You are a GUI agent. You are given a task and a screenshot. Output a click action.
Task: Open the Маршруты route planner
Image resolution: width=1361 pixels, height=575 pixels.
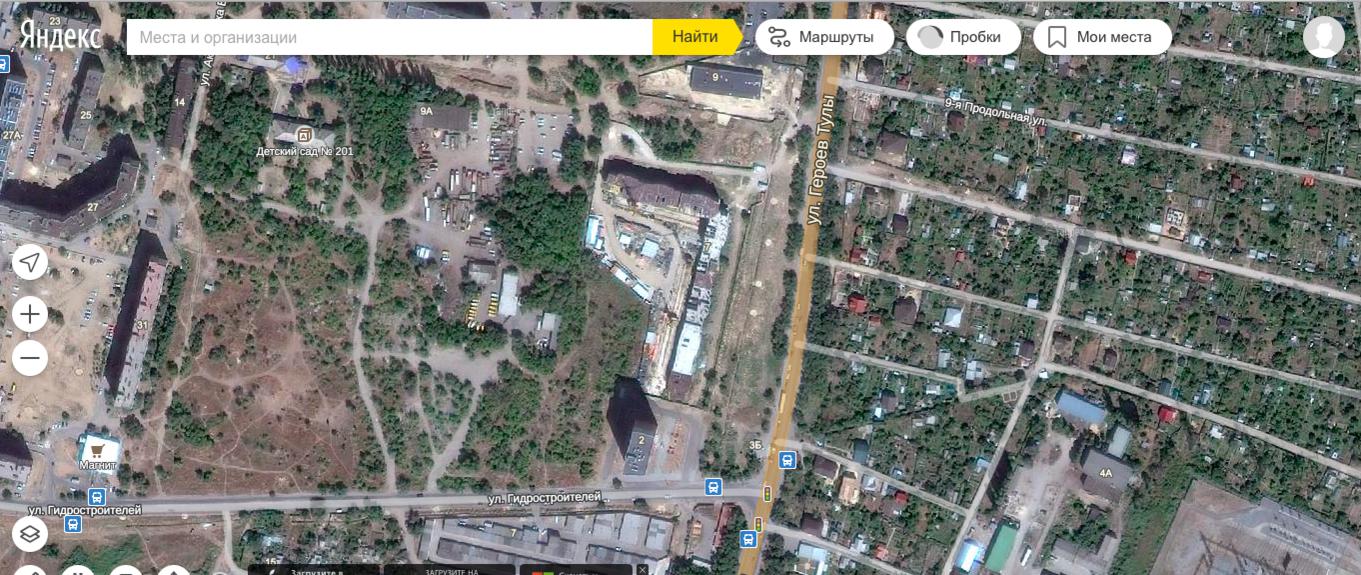point(825,37)
